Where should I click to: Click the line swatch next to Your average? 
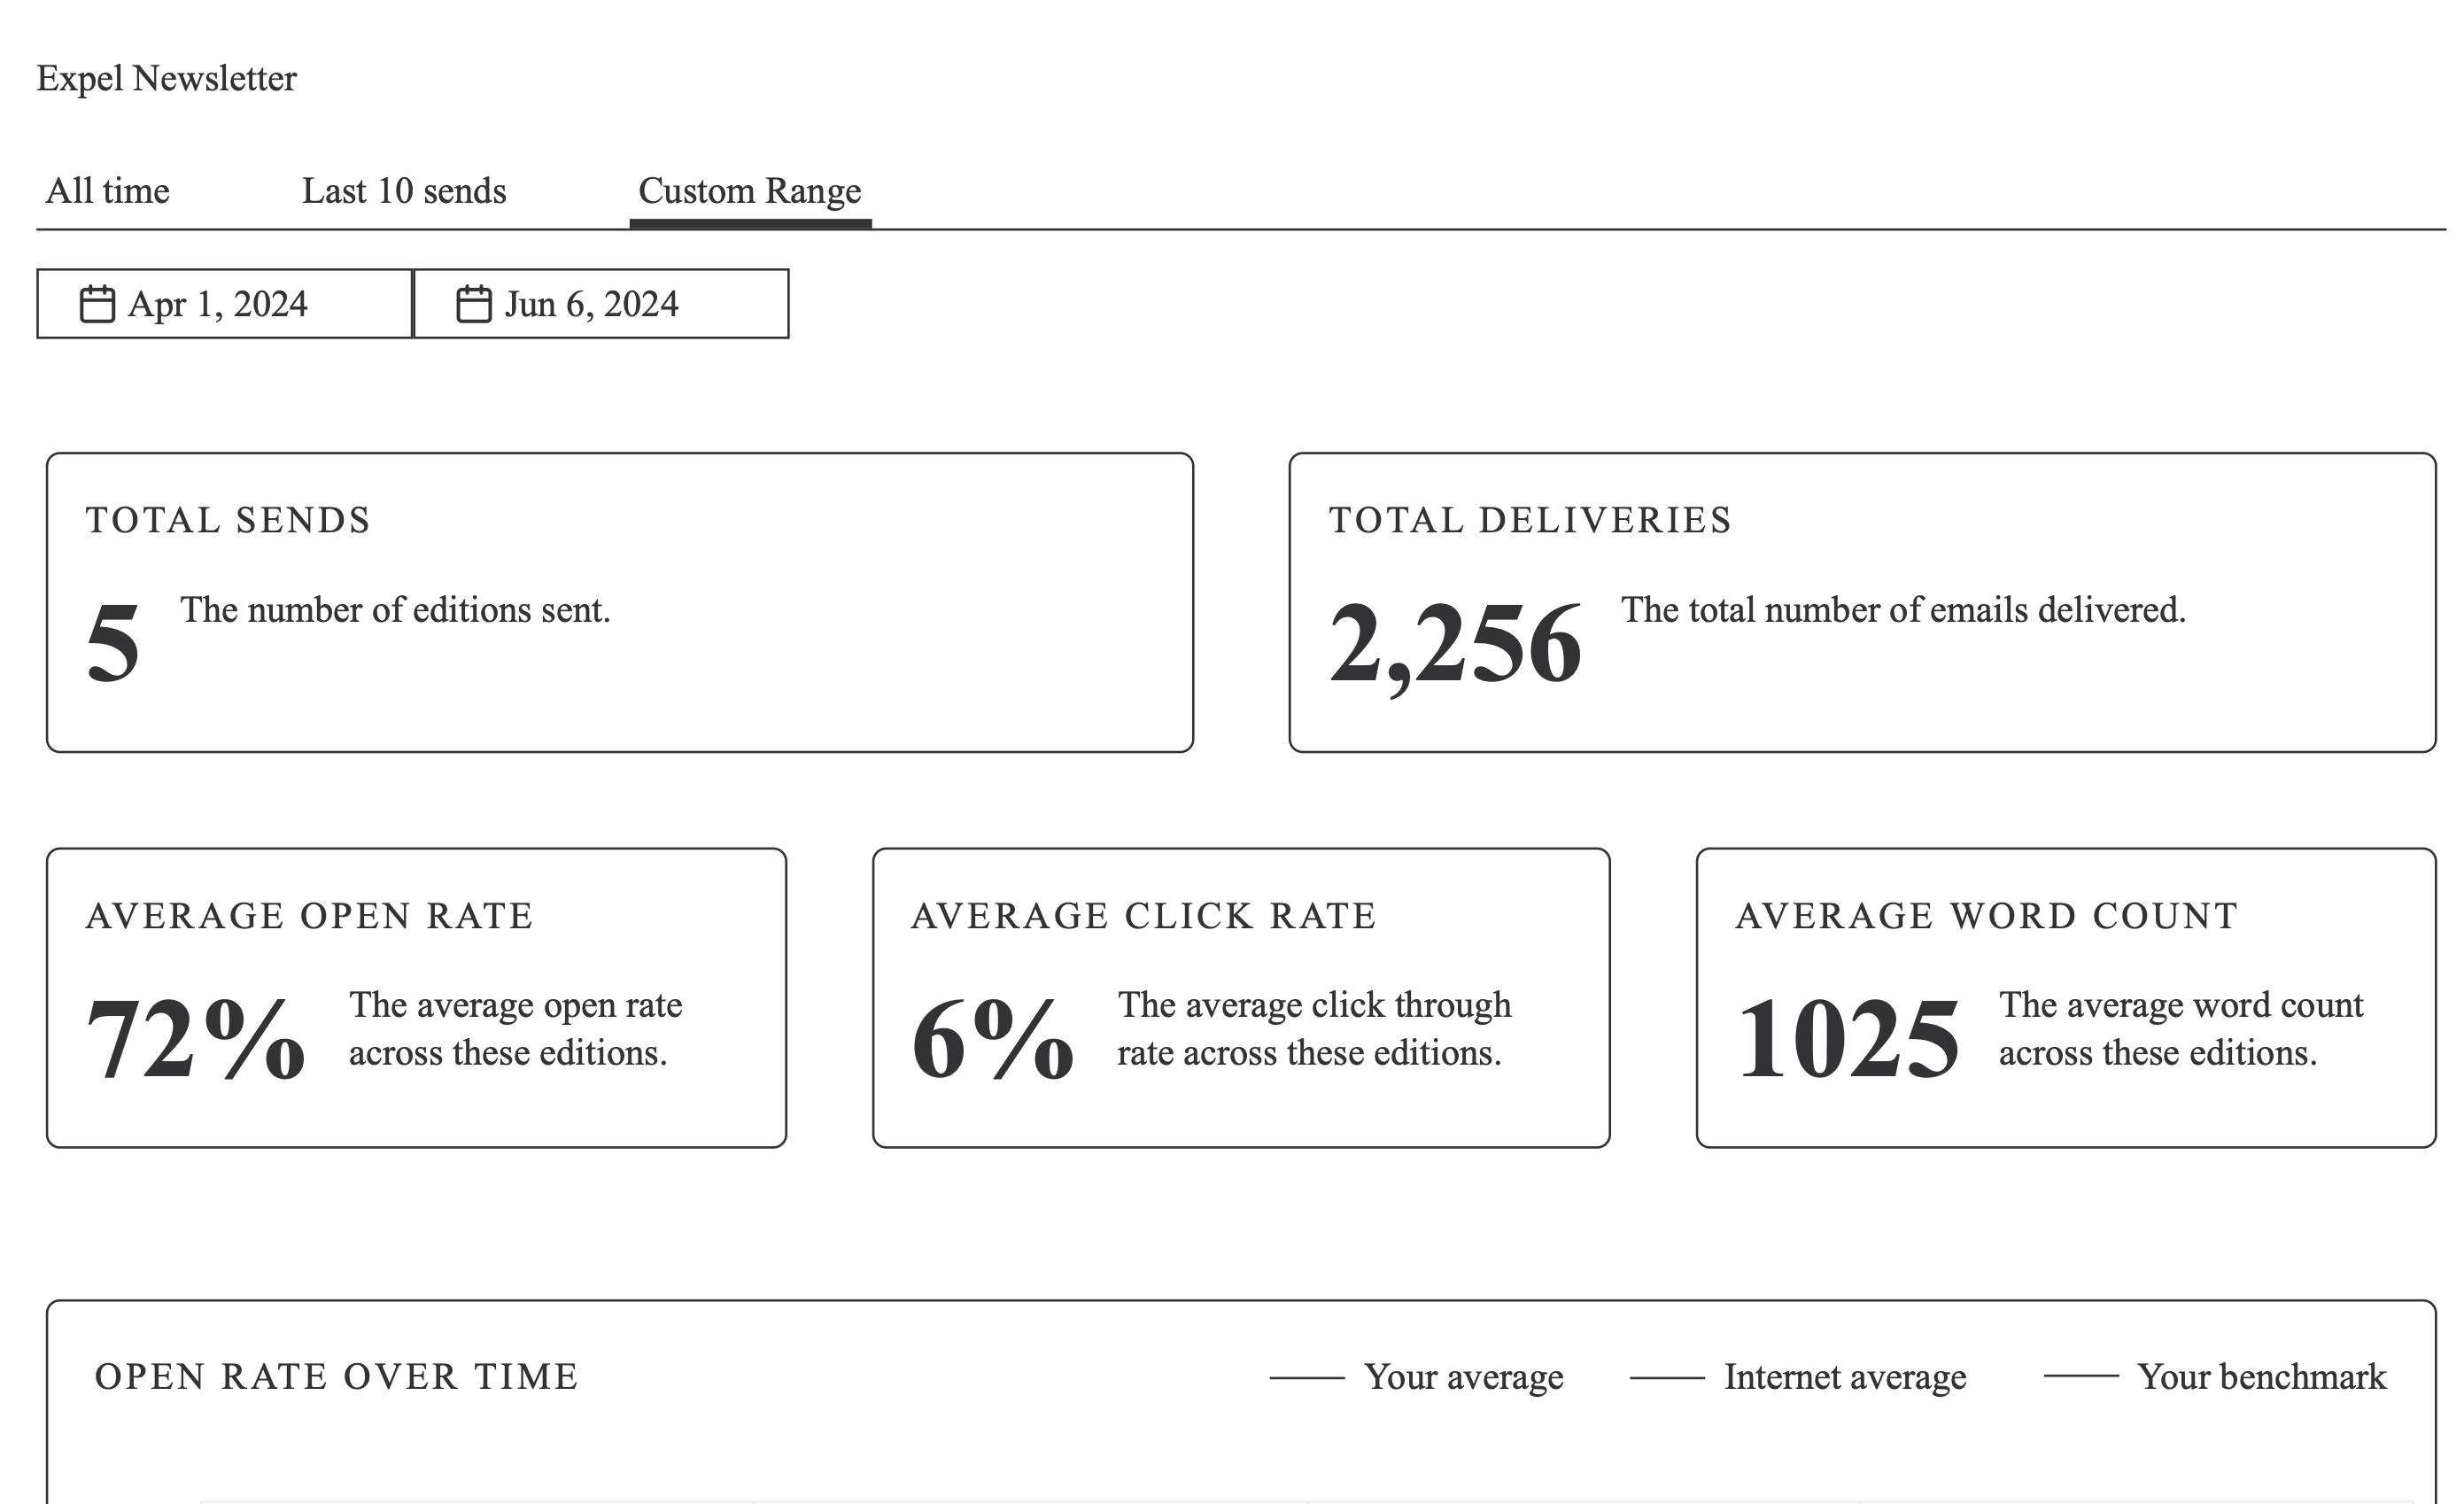point(1307,1378)
